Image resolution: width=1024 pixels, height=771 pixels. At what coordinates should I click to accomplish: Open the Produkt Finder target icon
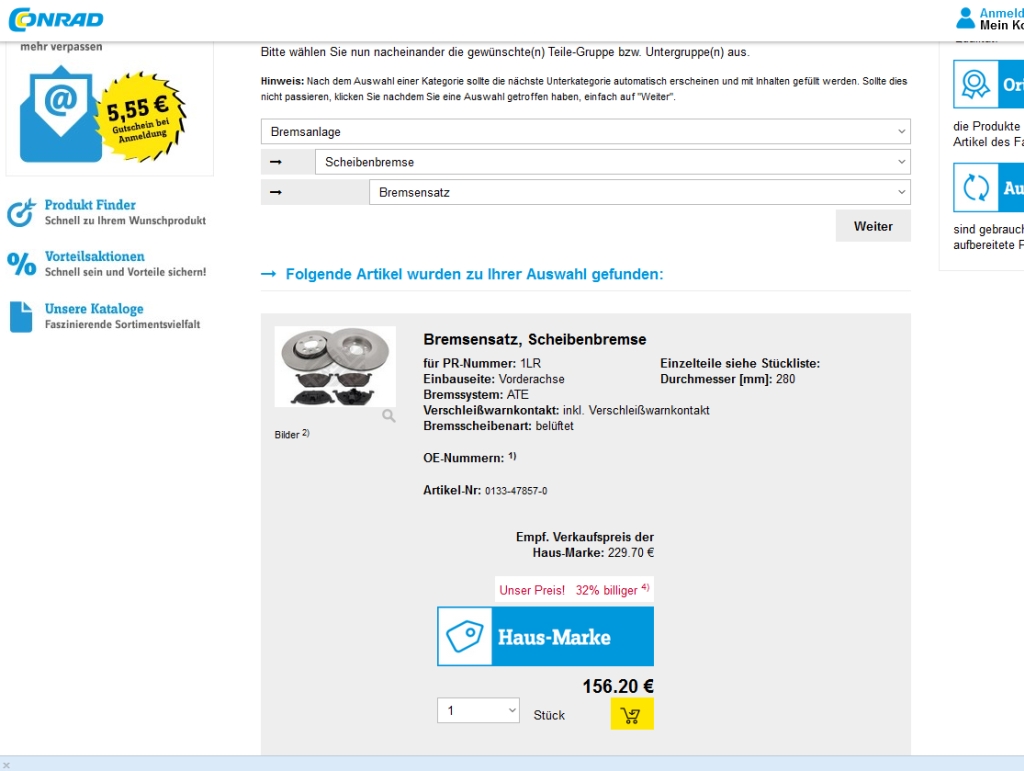21,213
